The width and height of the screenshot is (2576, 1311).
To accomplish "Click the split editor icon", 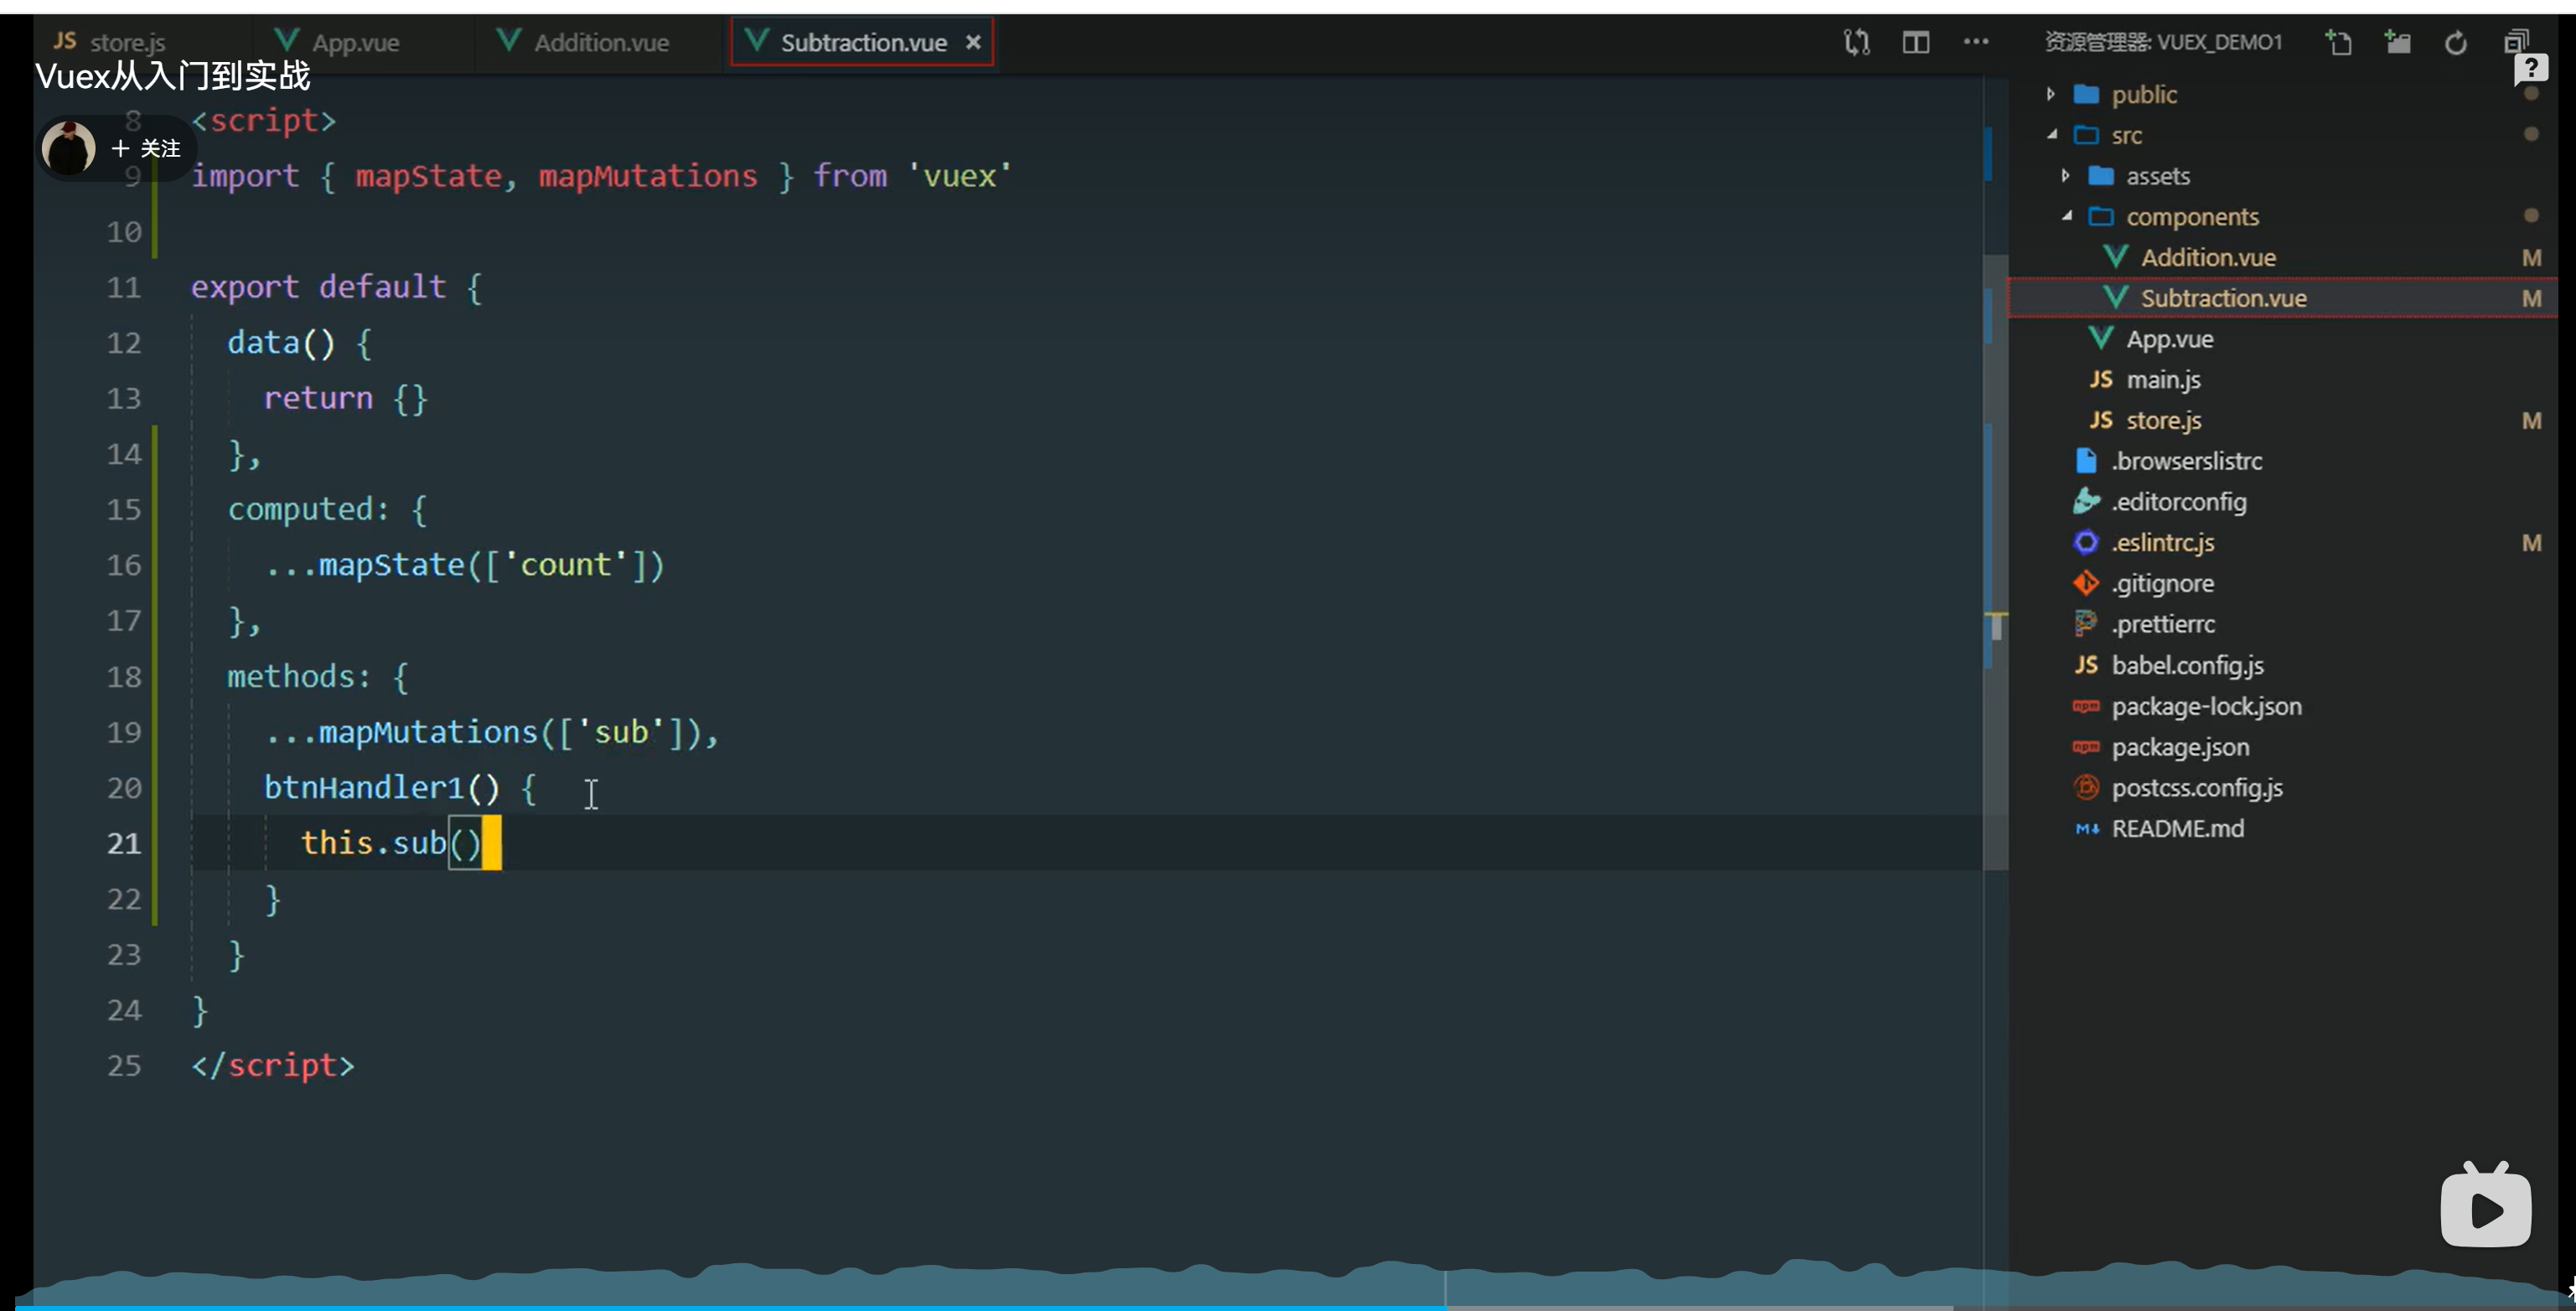I will pos(1916,40).
